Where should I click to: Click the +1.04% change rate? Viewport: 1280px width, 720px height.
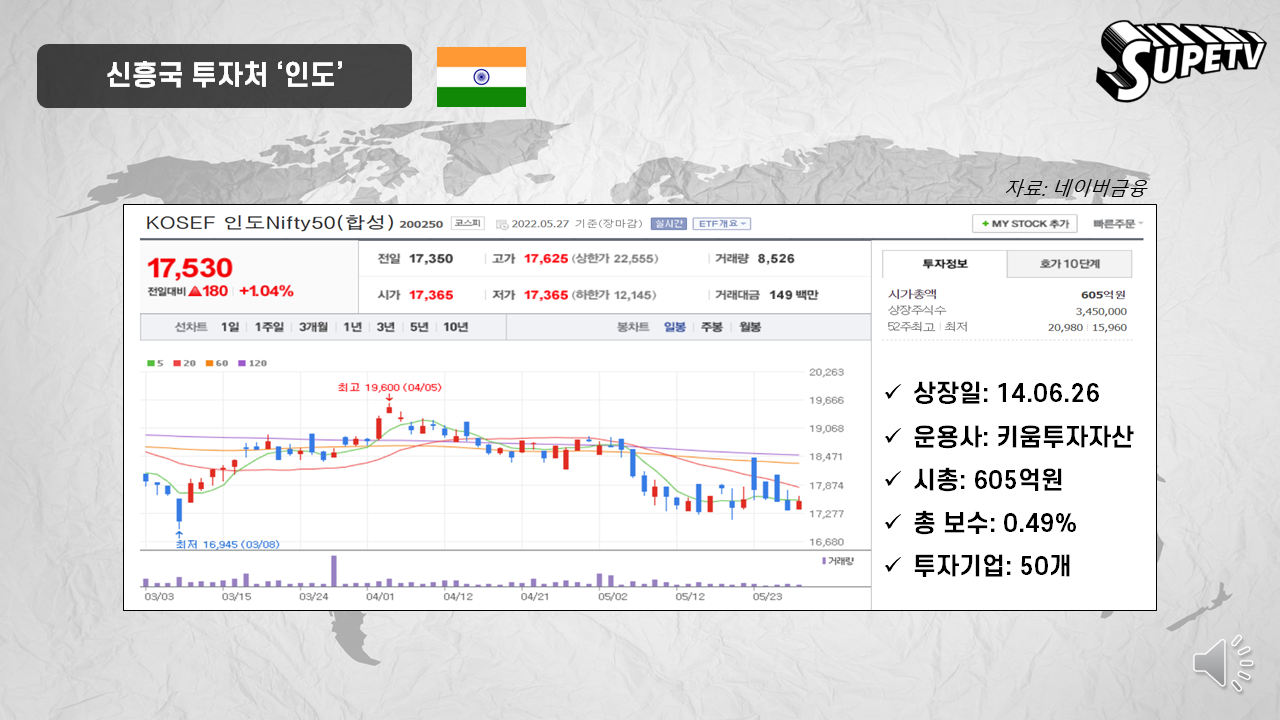pyautogui.click(x=266, y=291)
